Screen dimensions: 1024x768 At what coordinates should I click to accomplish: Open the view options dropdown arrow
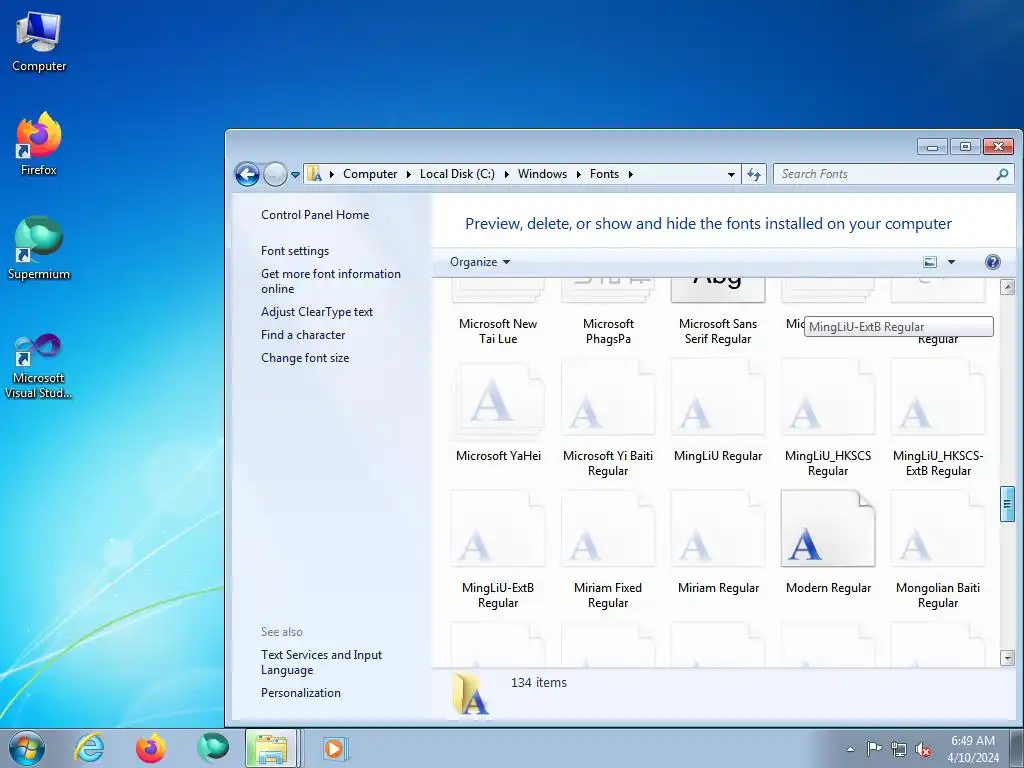(952, 262)
